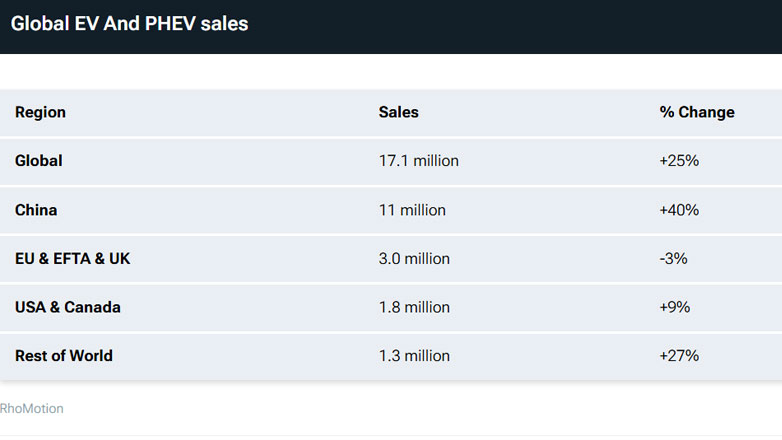The image size is (782, 440).
Task: Click the +40% change value
Action: pos(679,210)
